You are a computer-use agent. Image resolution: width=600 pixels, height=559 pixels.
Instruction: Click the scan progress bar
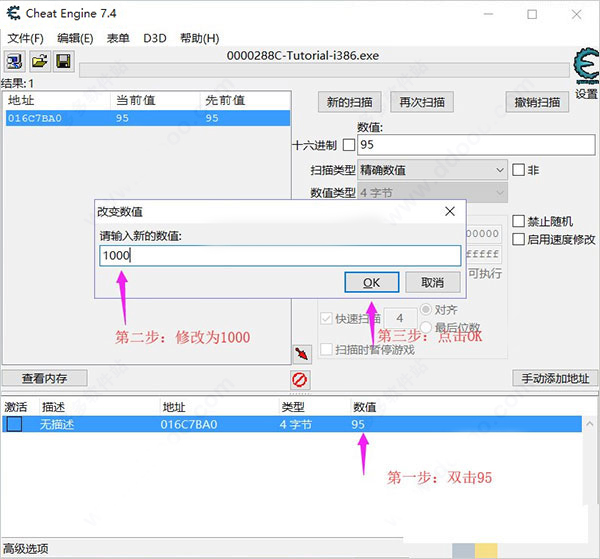coord(324,71)
